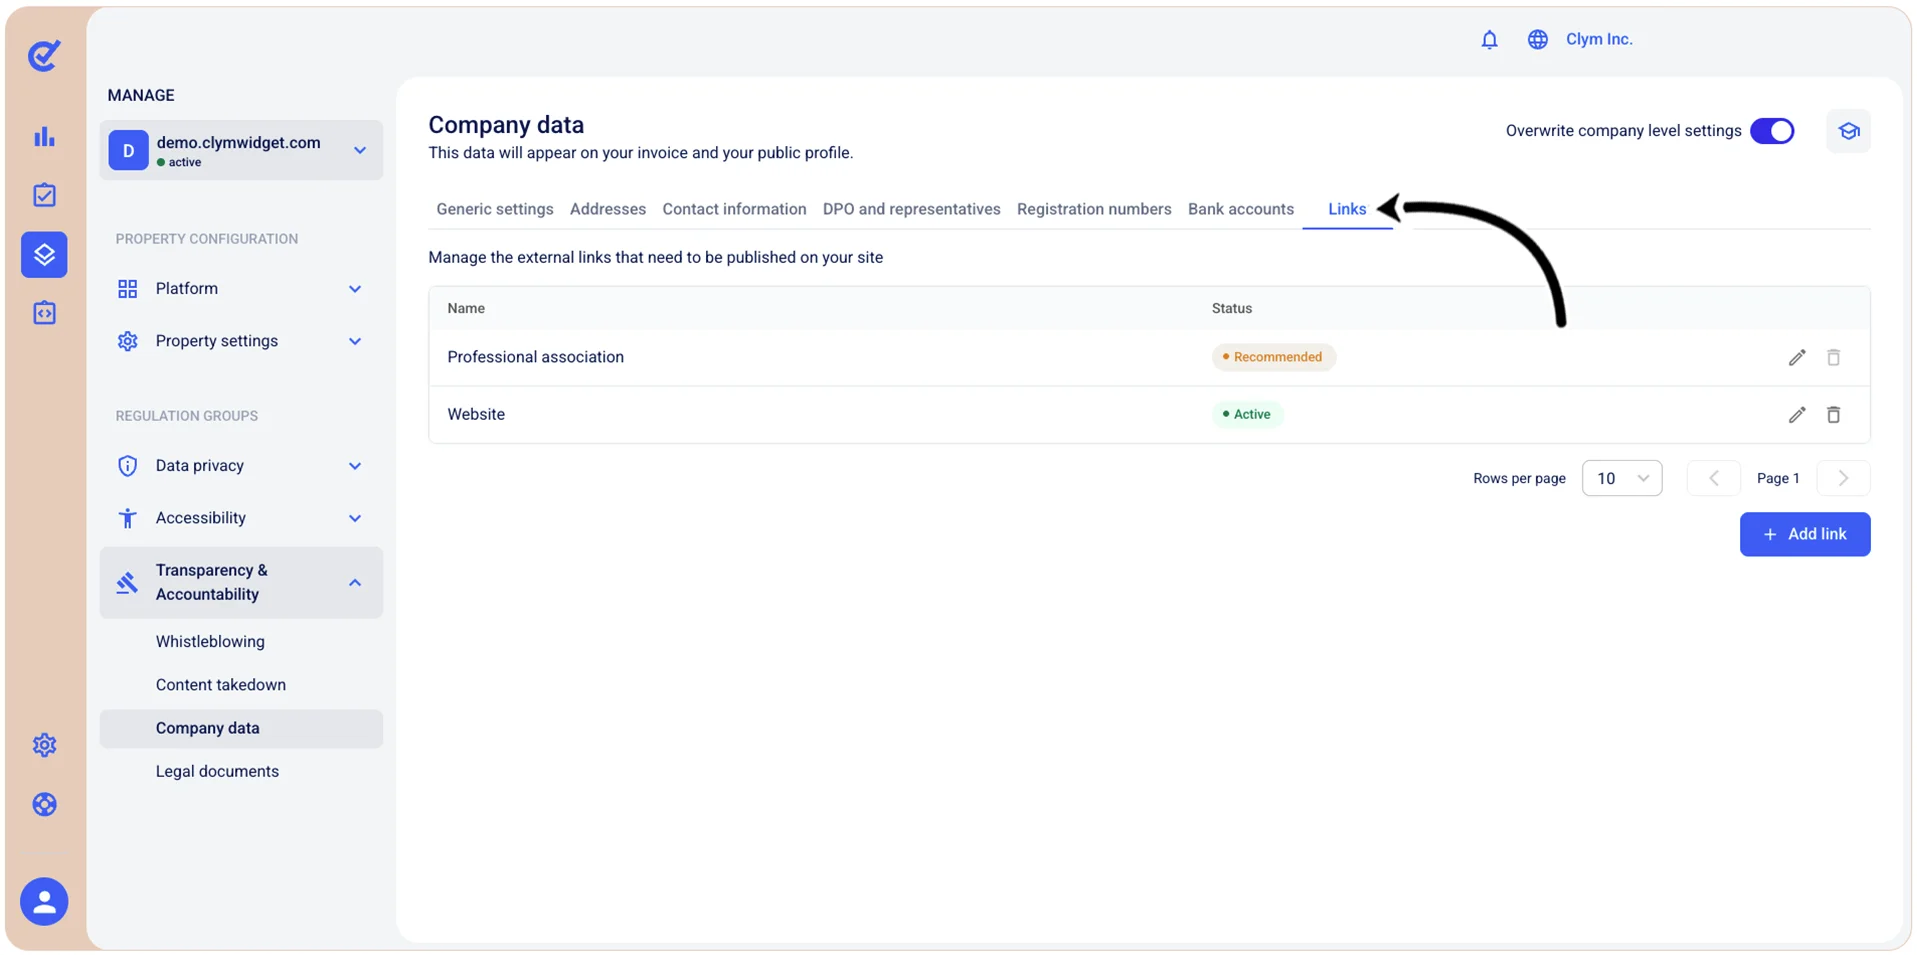Expand the Data privacy group
The image size is (1917, 955).
241,466
